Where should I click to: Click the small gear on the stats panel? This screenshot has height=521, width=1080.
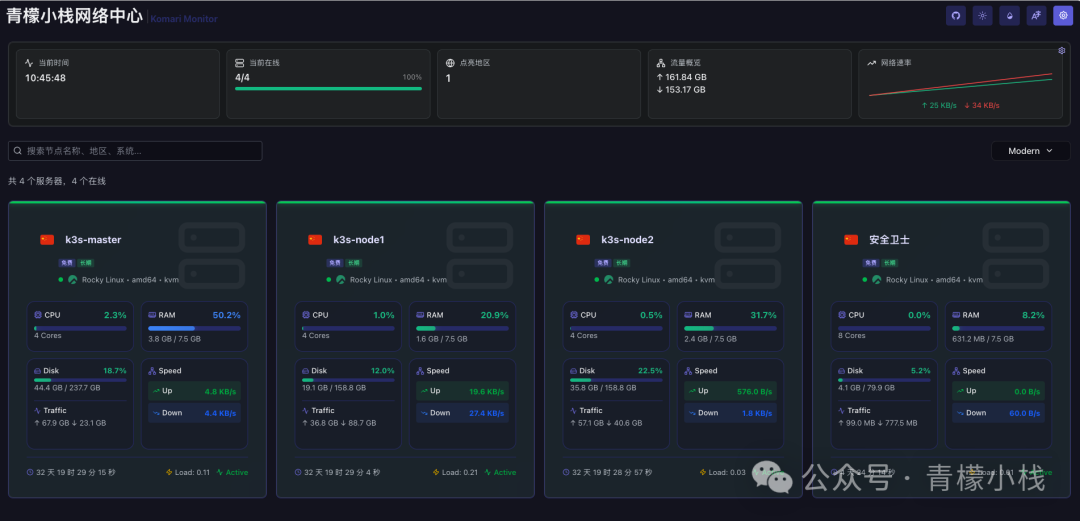click(1061, 50)
